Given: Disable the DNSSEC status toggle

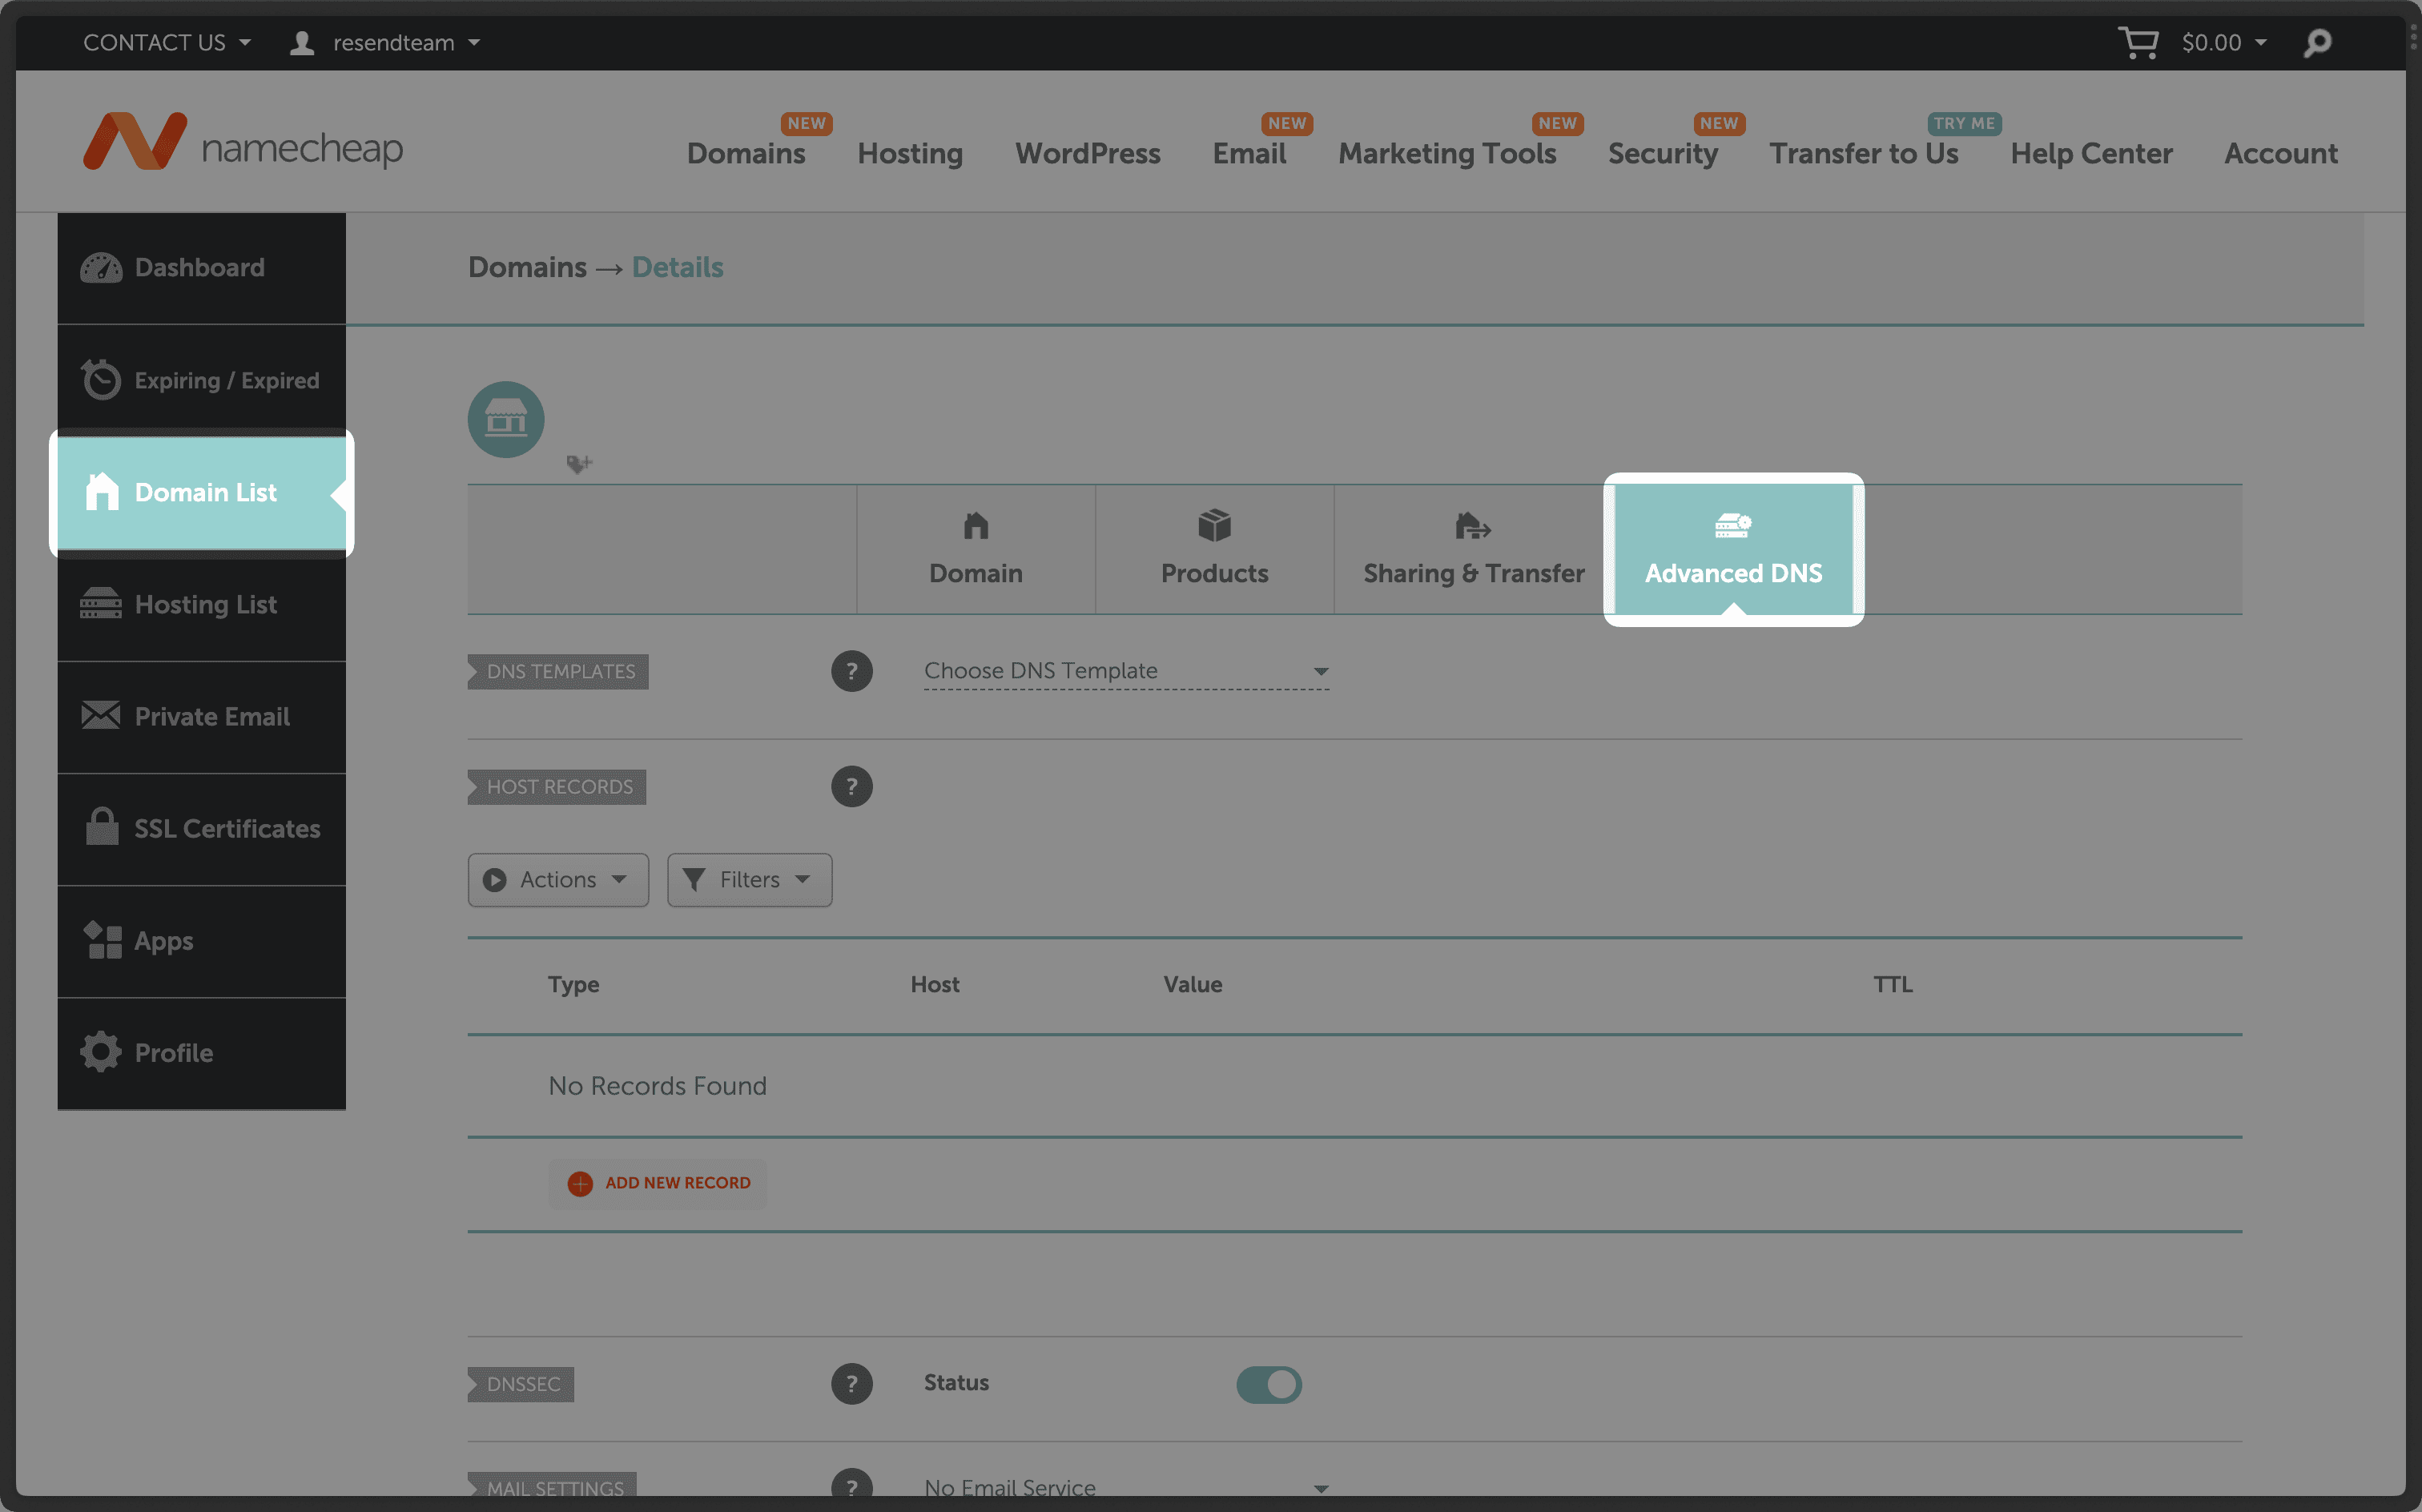Looking at the screenshot, I should [x=1269, y=1384].
